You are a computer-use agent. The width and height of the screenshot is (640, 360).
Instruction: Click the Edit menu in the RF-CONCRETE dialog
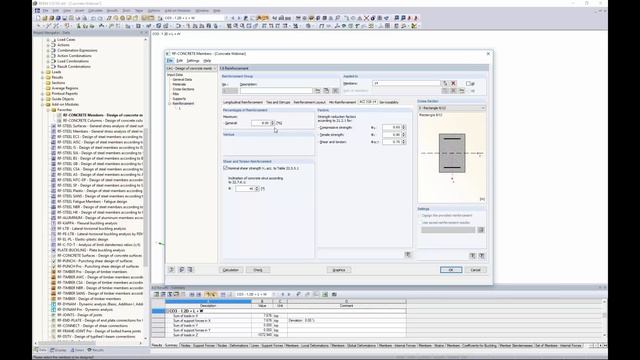[180, 61]
